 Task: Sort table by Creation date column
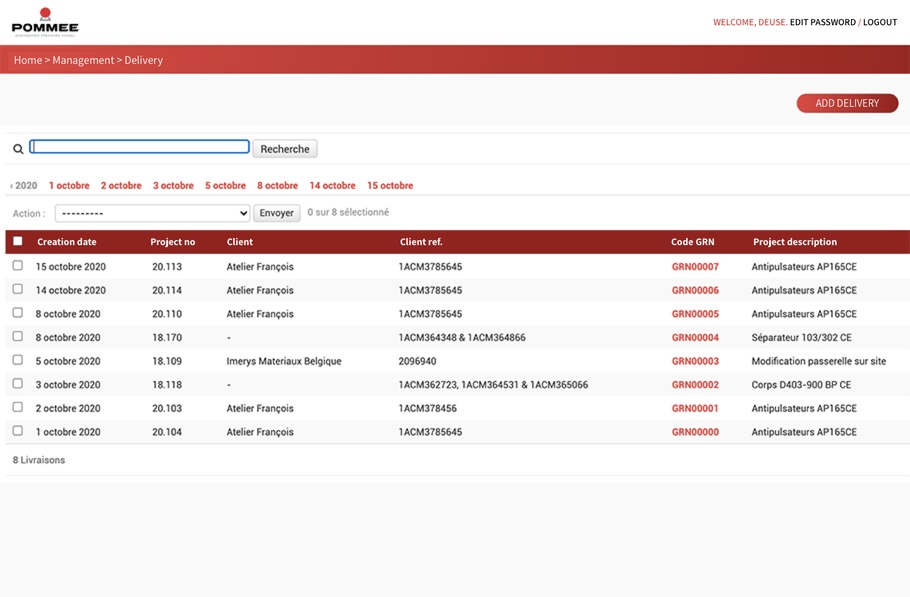point(67,242)
